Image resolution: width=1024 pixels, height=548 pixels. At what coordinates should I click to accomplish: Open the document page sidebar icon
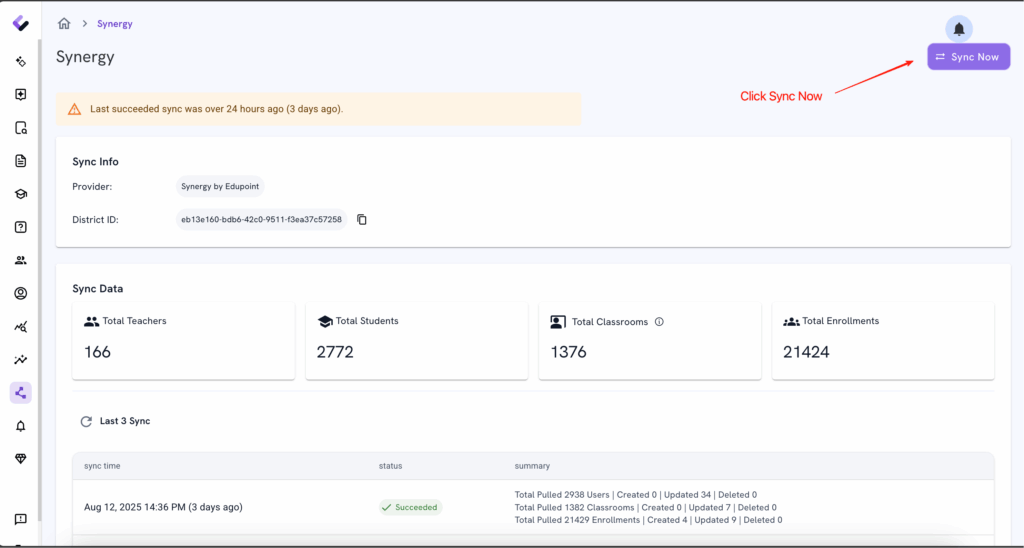click(20, 161)
